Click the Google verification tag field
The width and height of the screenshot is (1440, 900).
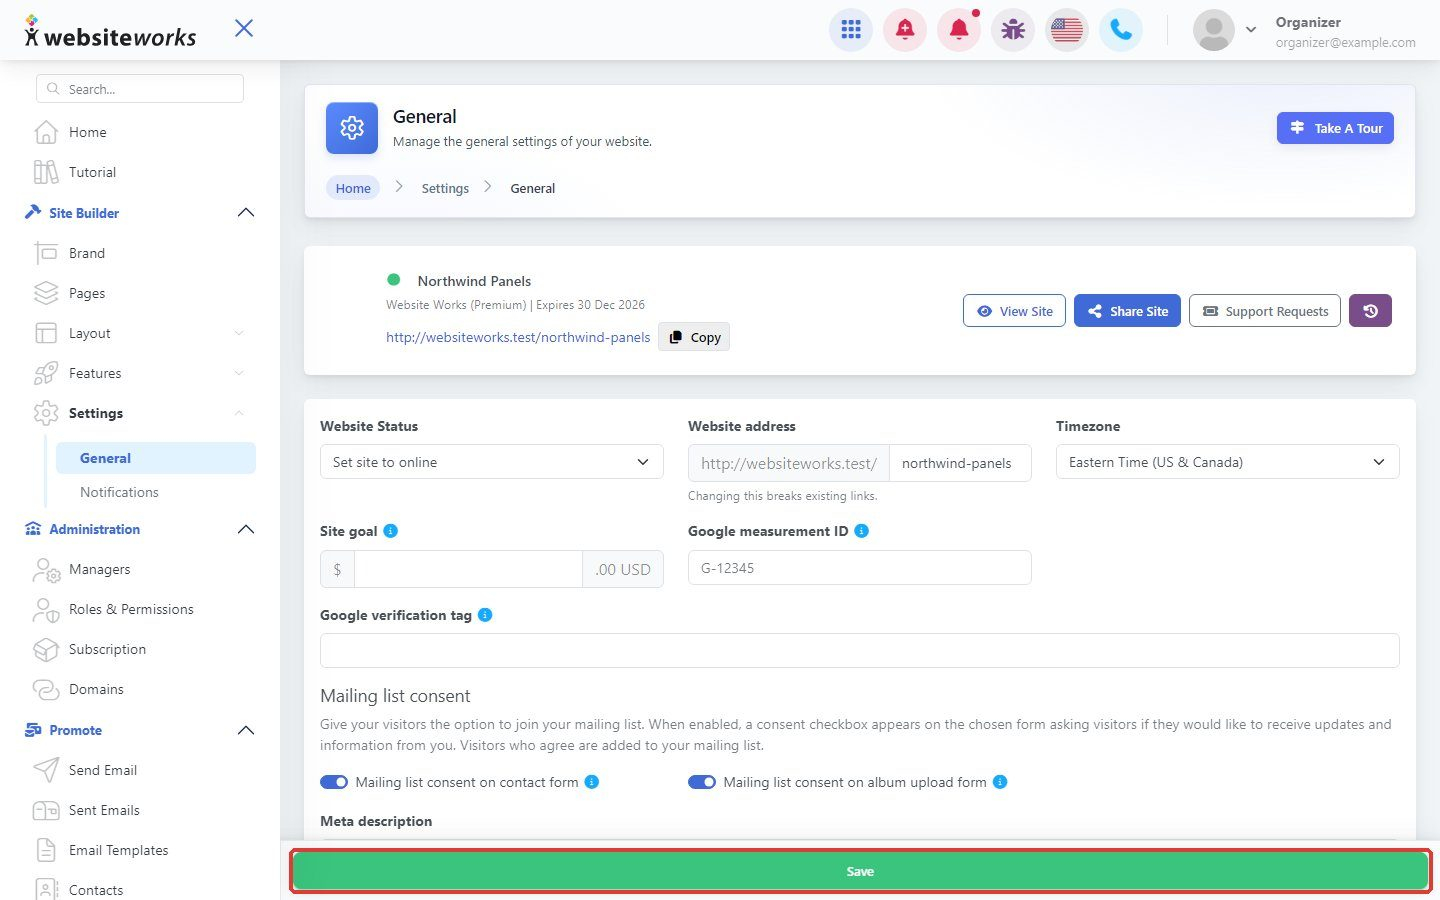click(x=860, y=650)
